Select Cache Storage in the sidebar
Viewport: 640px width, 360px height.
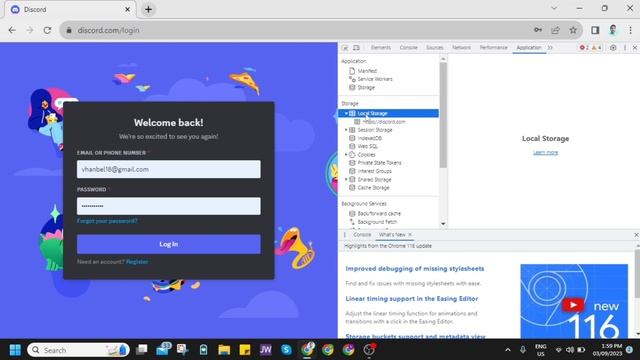pos(373,188)
